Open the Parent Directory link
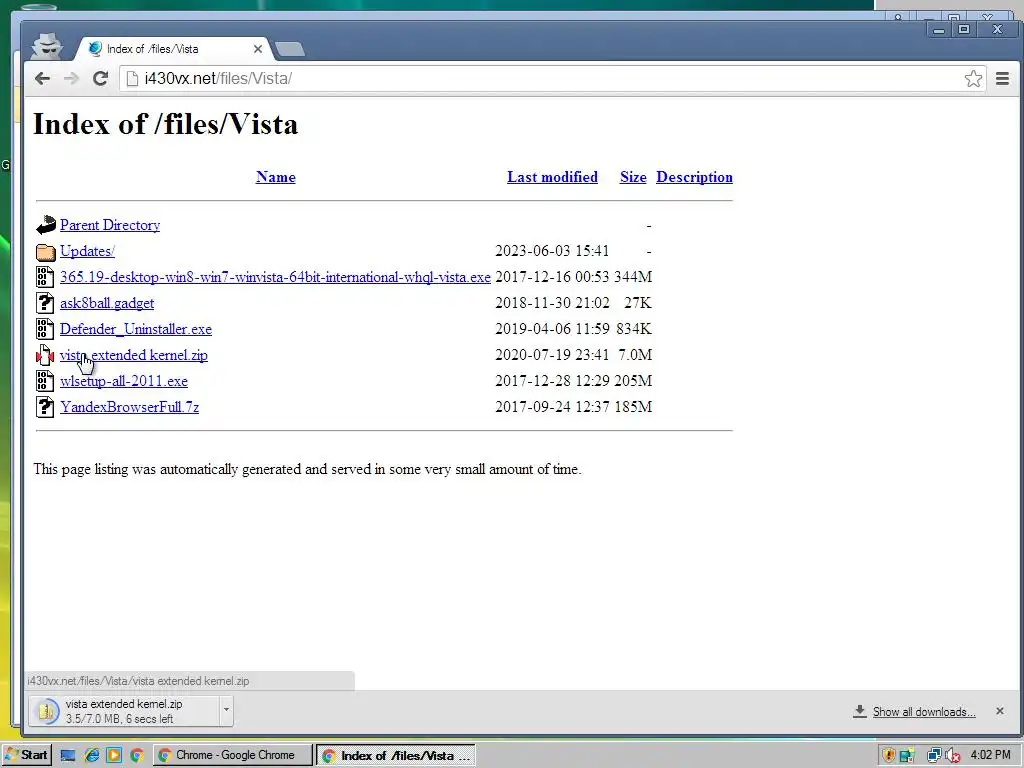 coord(110,225)
